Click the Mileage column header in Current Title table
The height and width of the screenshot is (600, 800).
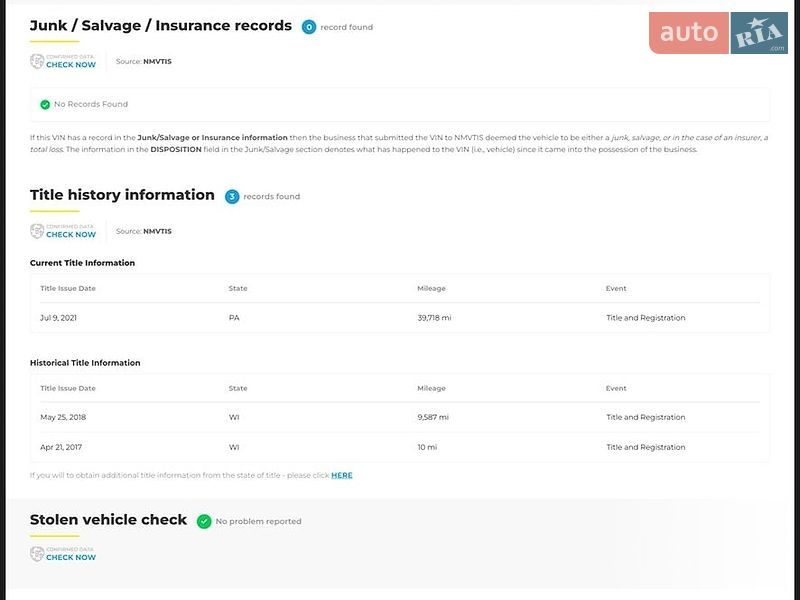point(431,288)
